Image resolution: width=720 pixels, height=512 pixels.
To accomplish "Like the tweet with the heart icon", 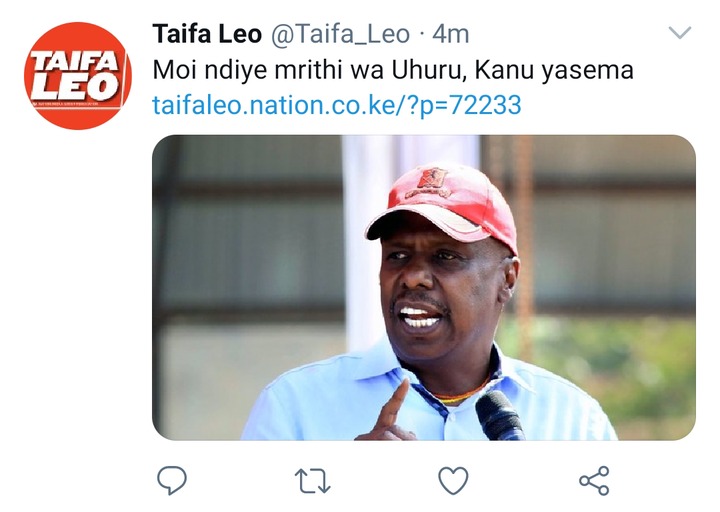I will (x=453, y=480).
